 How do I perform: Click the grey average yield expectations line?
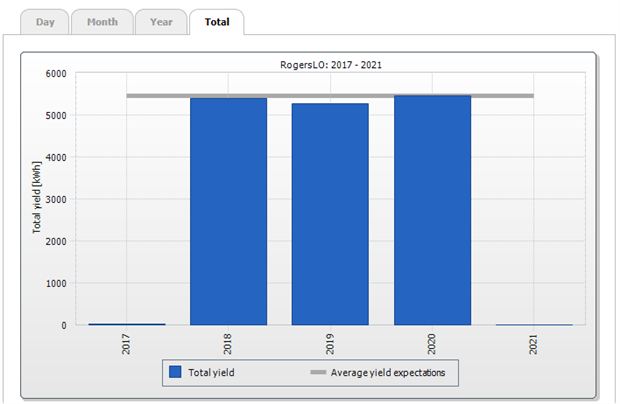click(330, 96)
